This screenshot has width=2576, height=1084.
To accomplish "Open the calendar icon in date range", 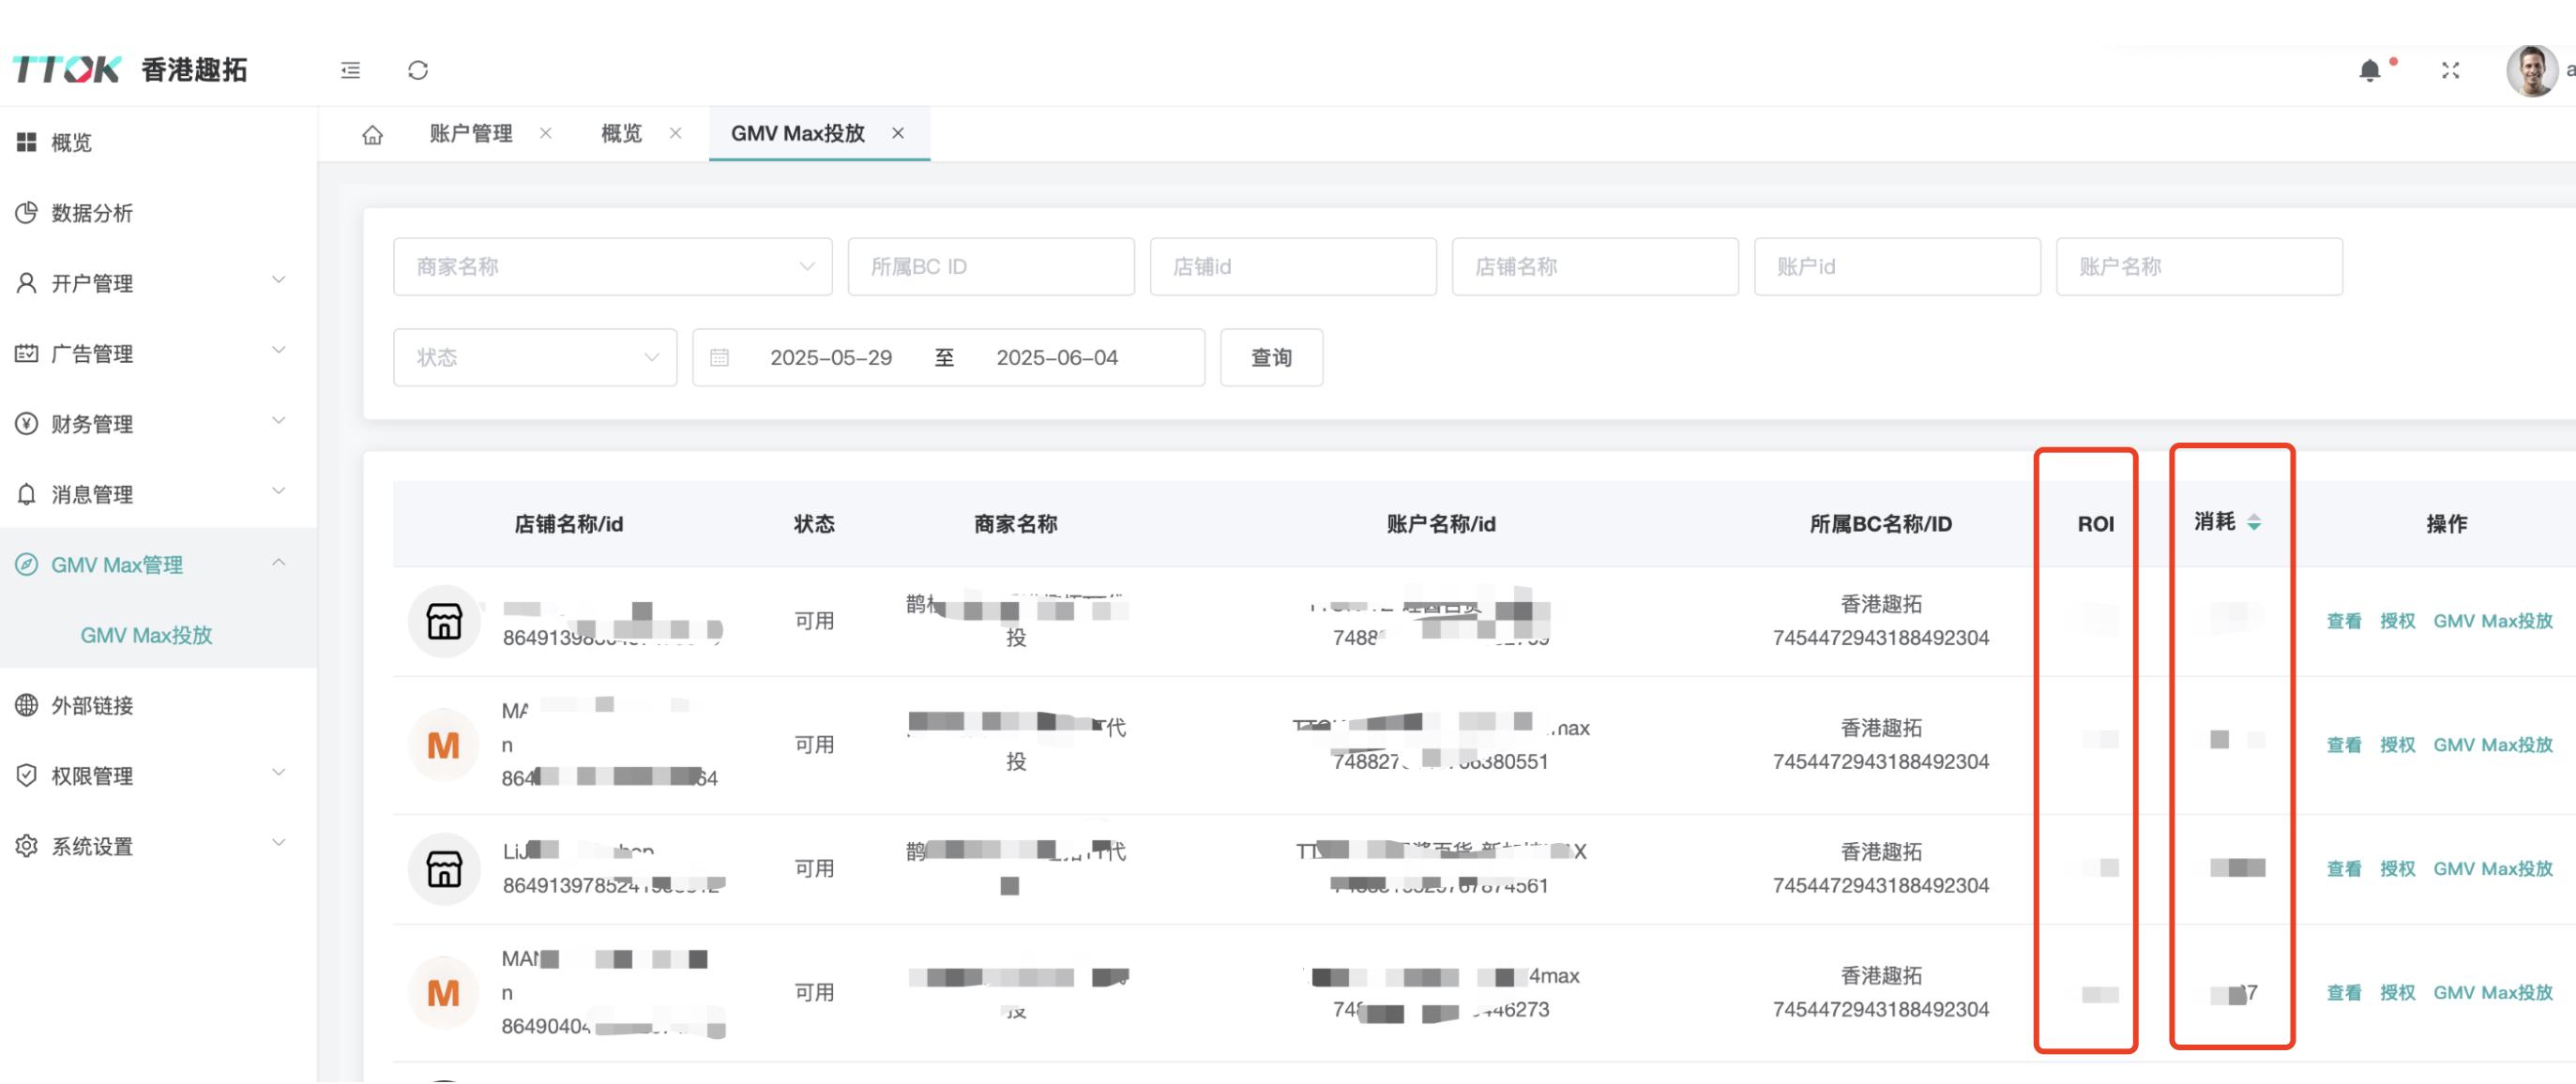I will (x=719, y=358).
